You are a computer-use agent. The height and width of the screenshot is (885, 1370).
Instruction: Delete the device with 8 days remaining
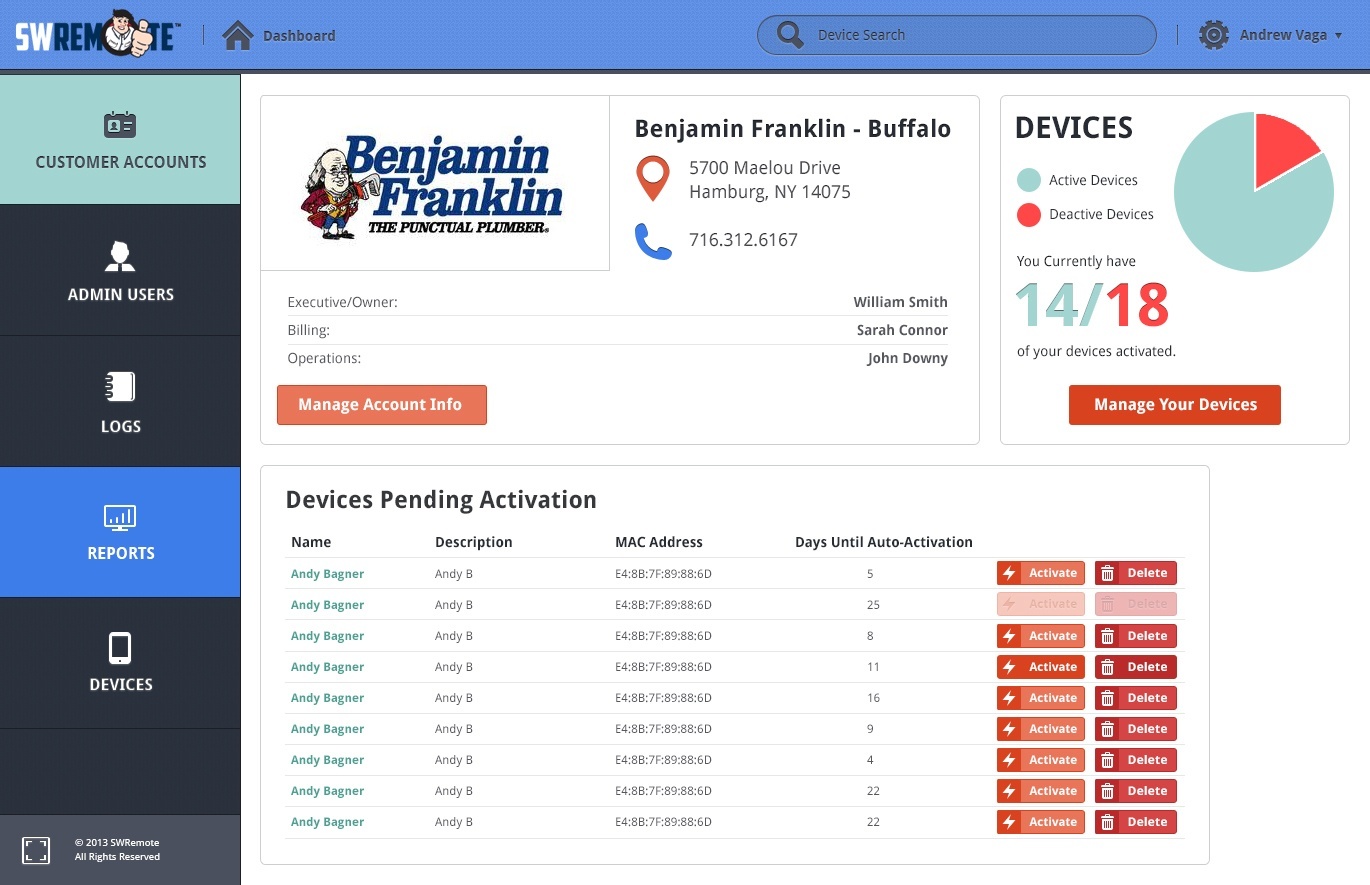[x=1136, y=636]
